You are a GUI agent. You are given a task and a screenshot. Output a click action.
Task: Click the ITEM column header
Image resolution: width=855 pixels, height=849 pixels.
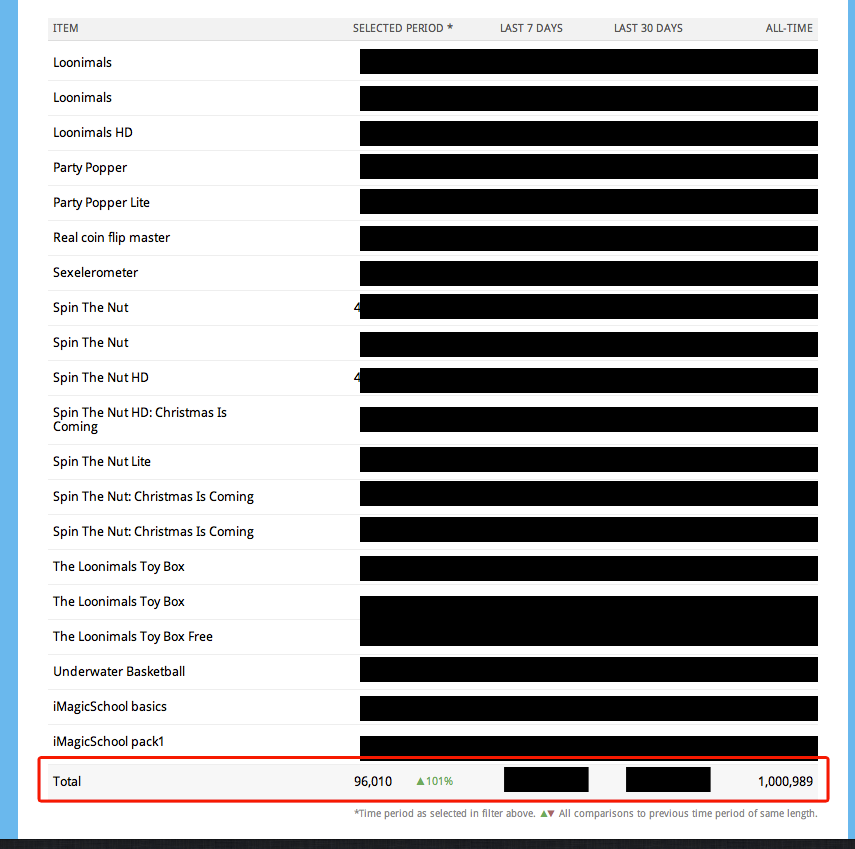[x=65, y=28]
